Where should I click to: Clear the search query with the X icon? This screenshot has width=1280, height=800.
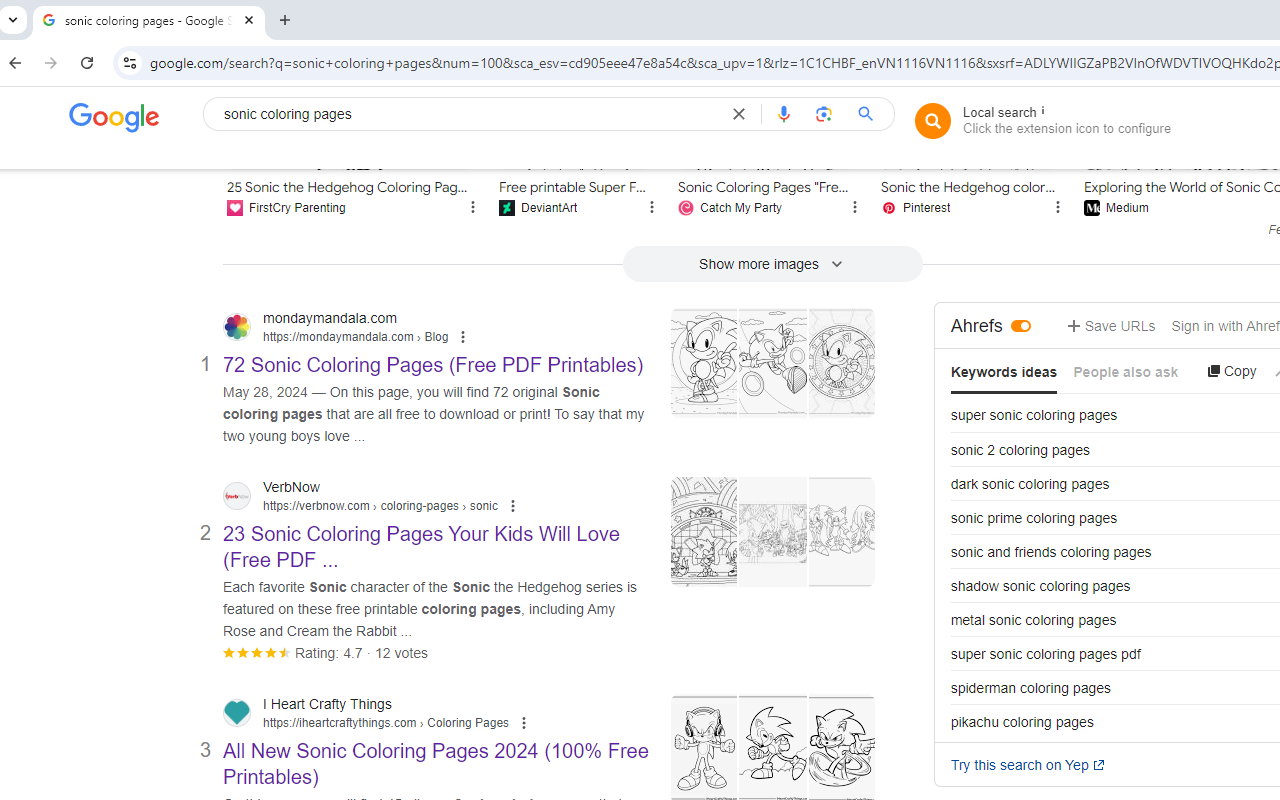pos(738,113)
